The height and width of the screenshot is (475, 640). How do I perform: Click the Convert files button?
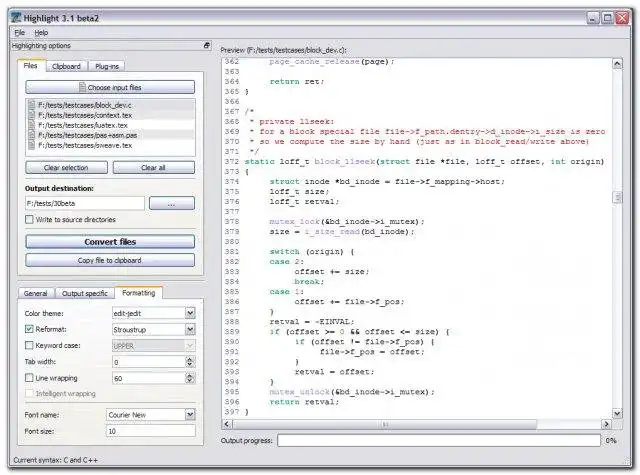pos(110,242)
